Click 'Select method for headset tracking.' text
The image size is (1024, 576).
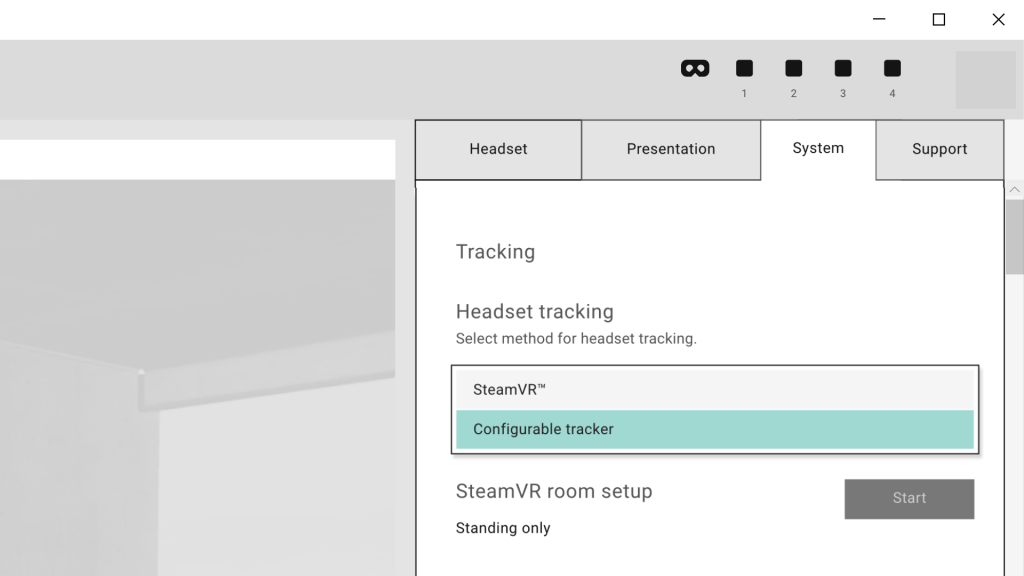click(x=576, y=339)
